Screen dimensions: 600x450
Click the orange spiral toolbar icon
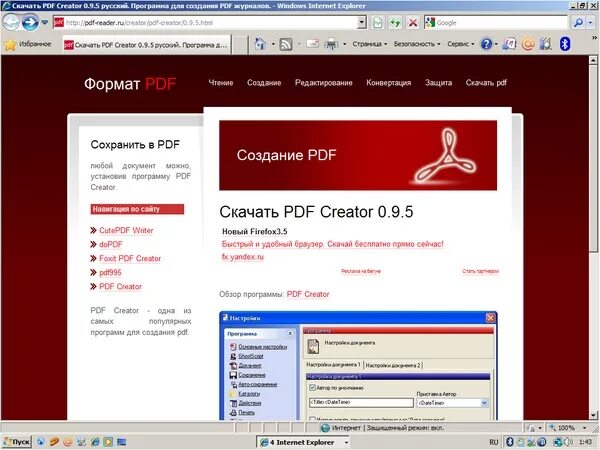[528, 44]
